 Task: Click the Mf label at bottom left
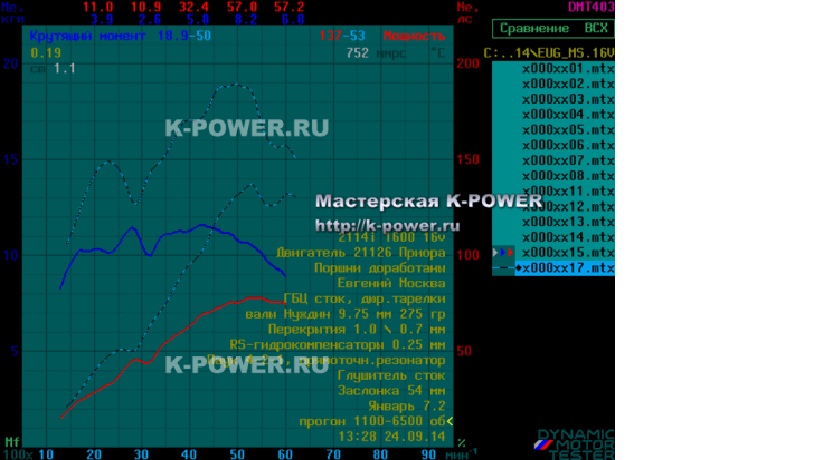12,443
